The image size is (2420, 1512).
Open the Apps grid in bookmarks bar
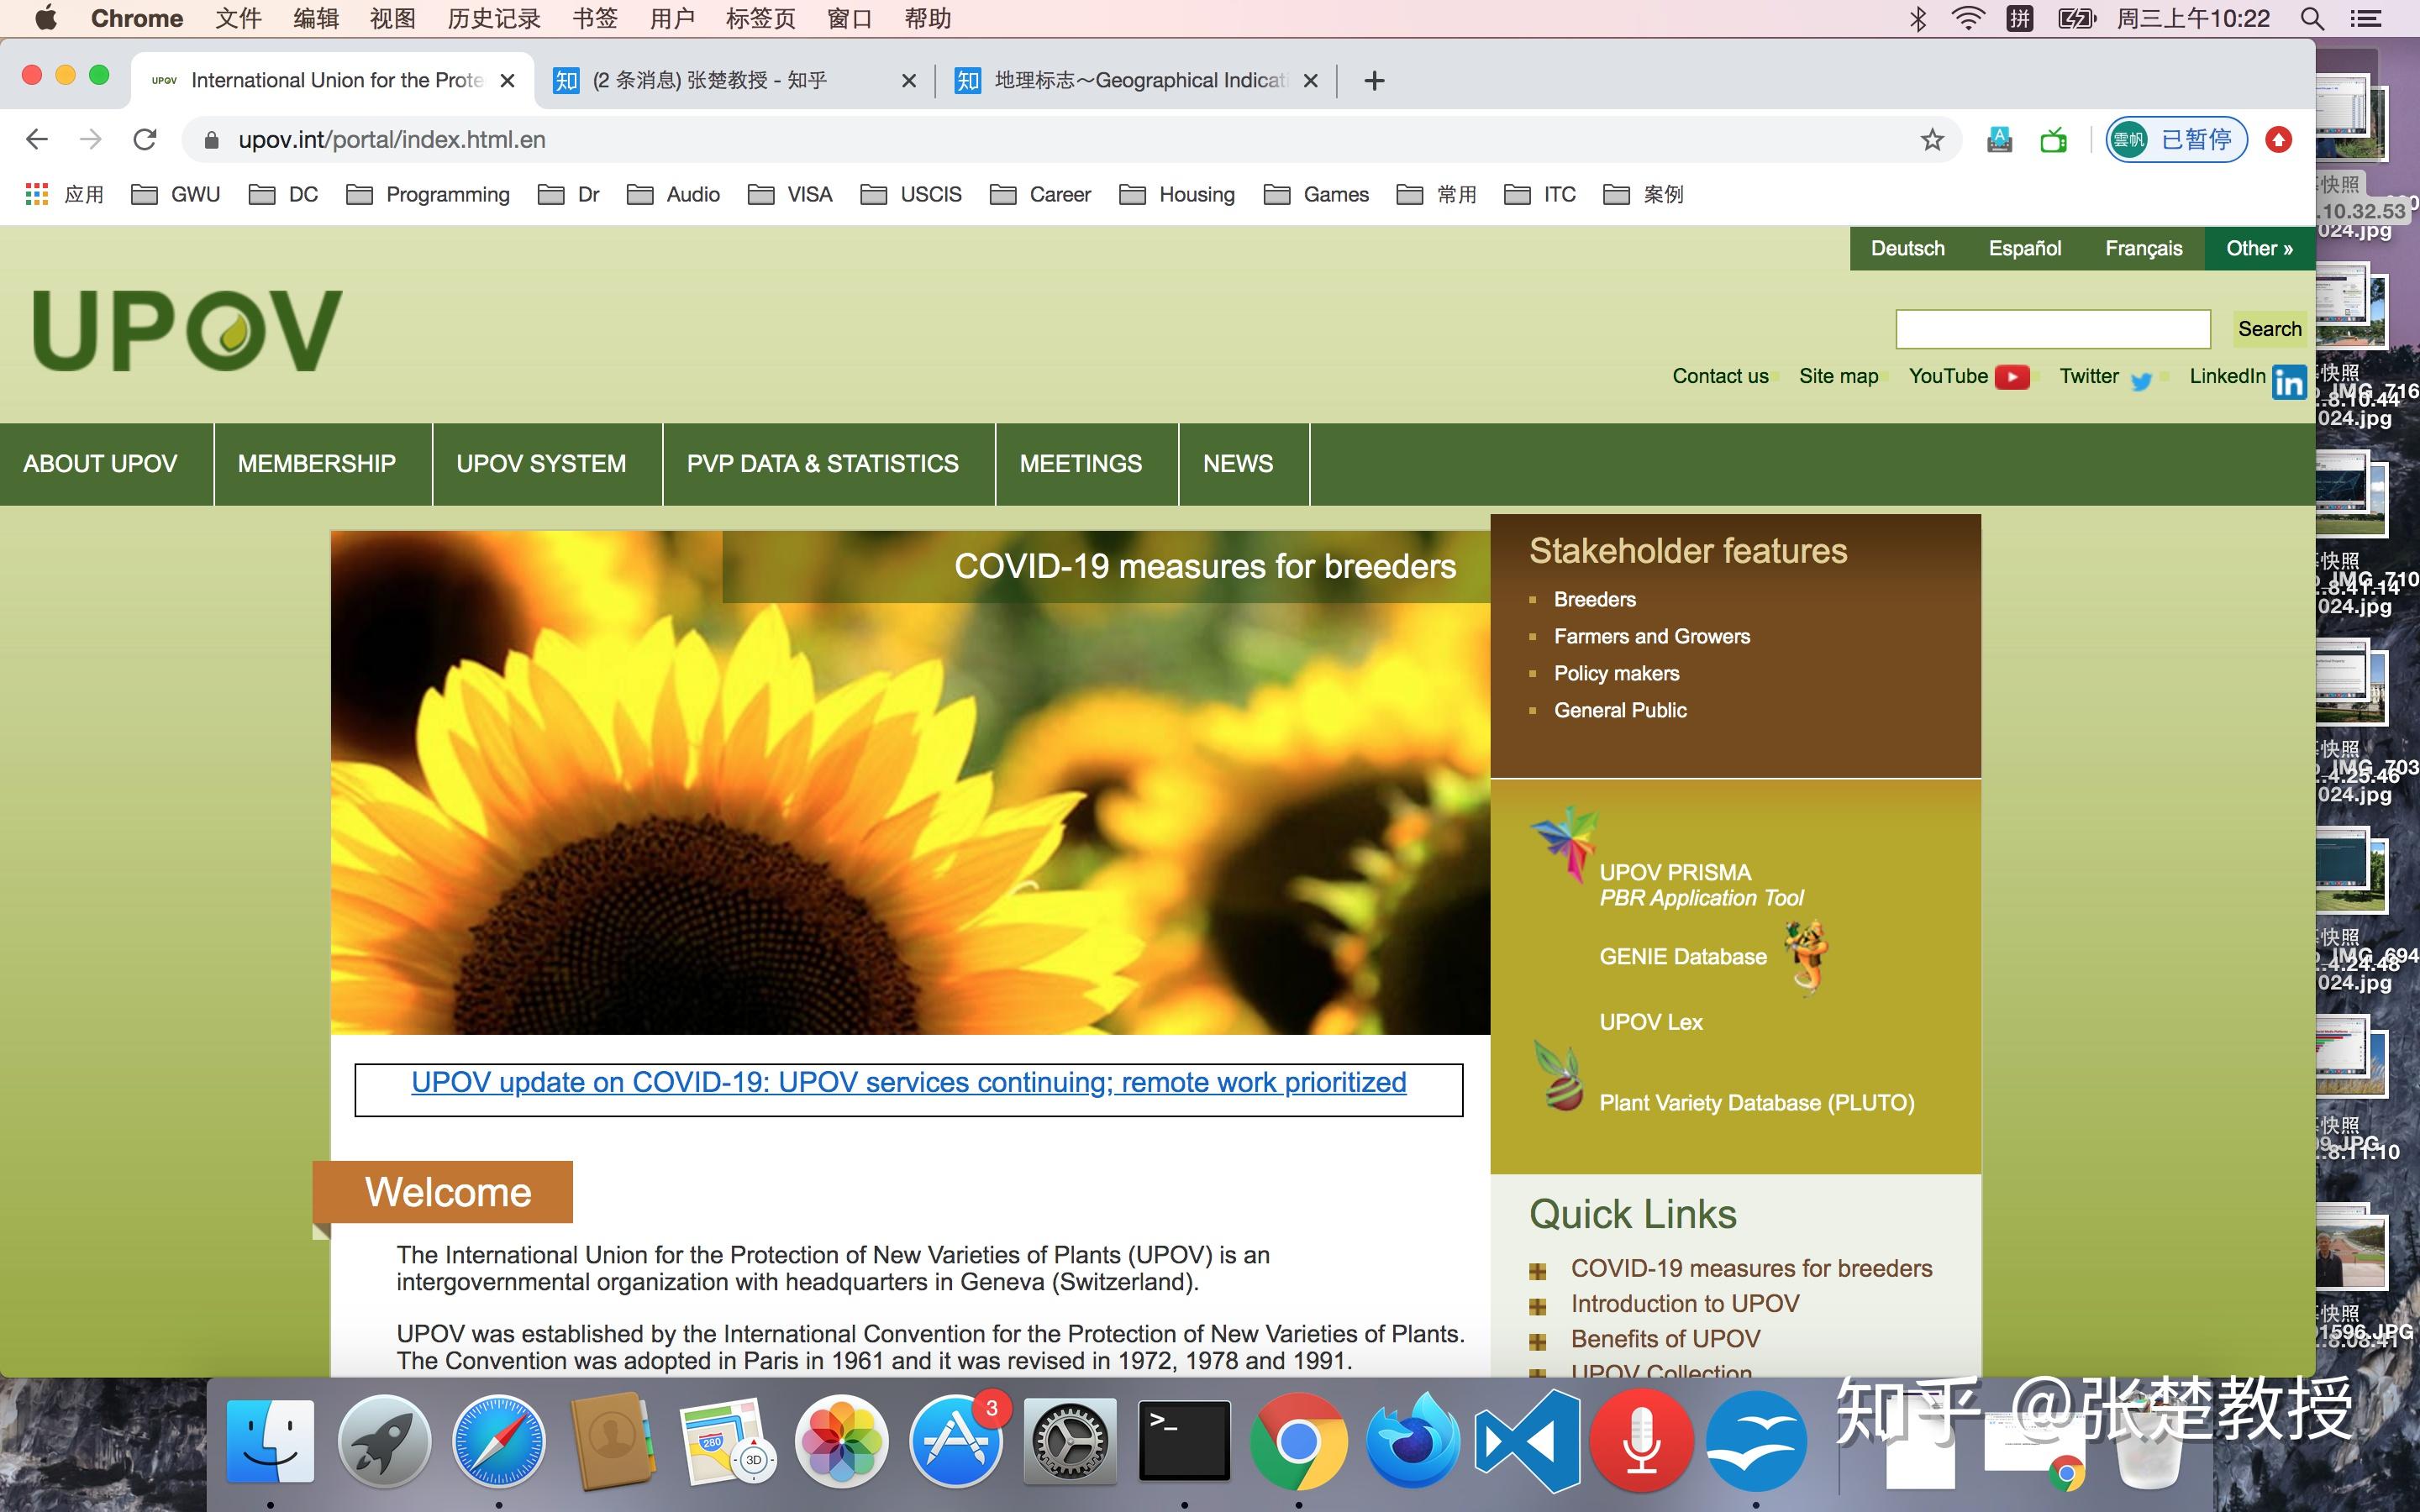[37, 194]
